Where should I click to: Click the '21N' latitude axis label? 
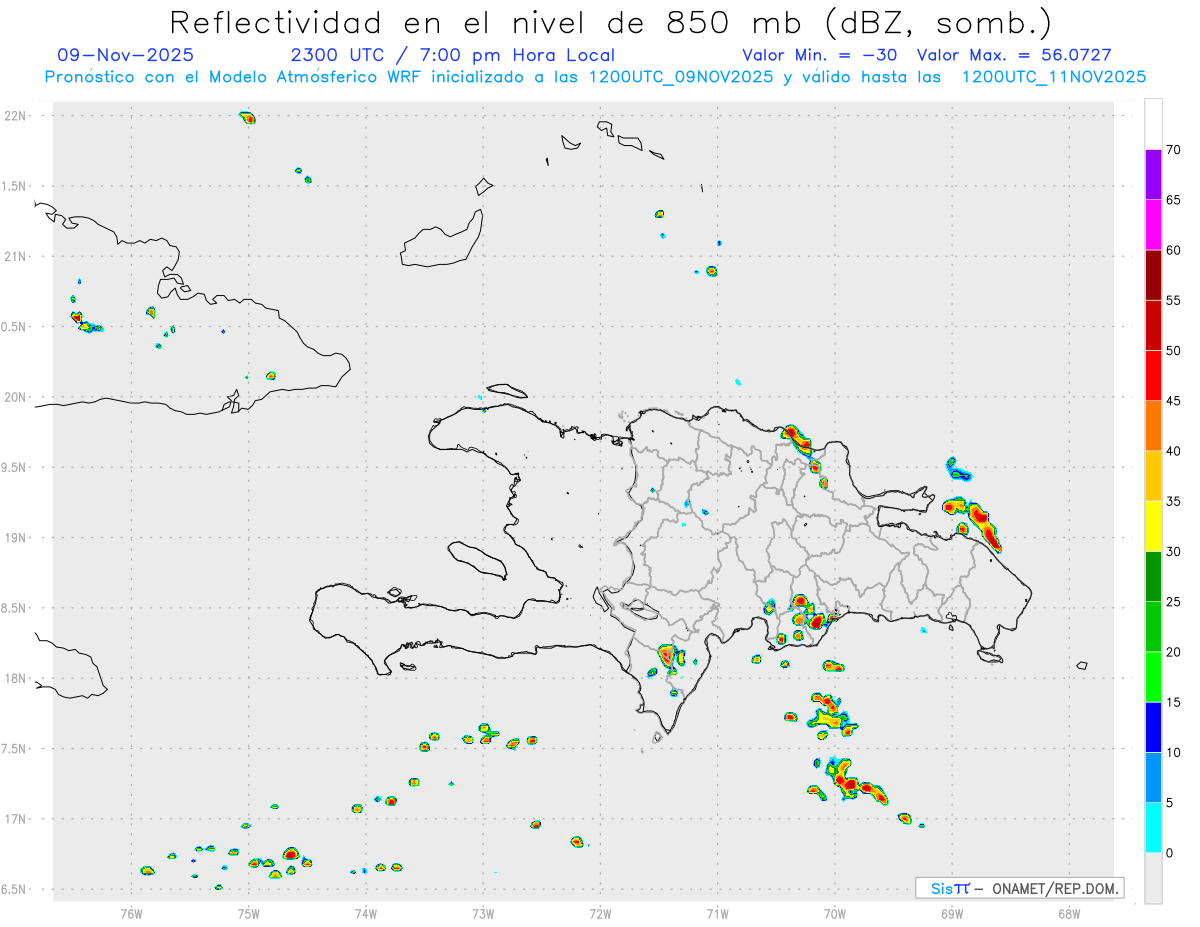(16, 256)
